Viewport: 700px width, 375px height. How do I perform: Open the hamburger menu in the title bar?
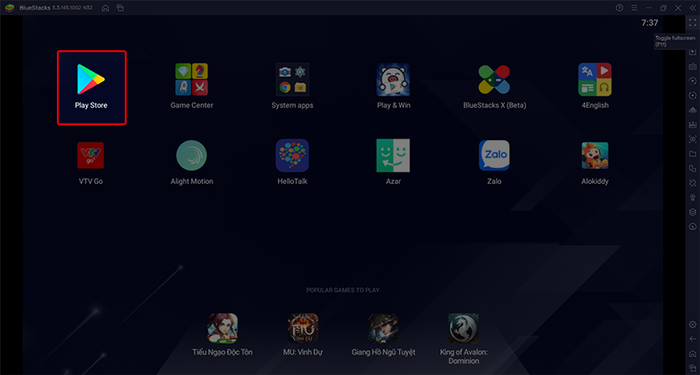(x=634, y=8)
